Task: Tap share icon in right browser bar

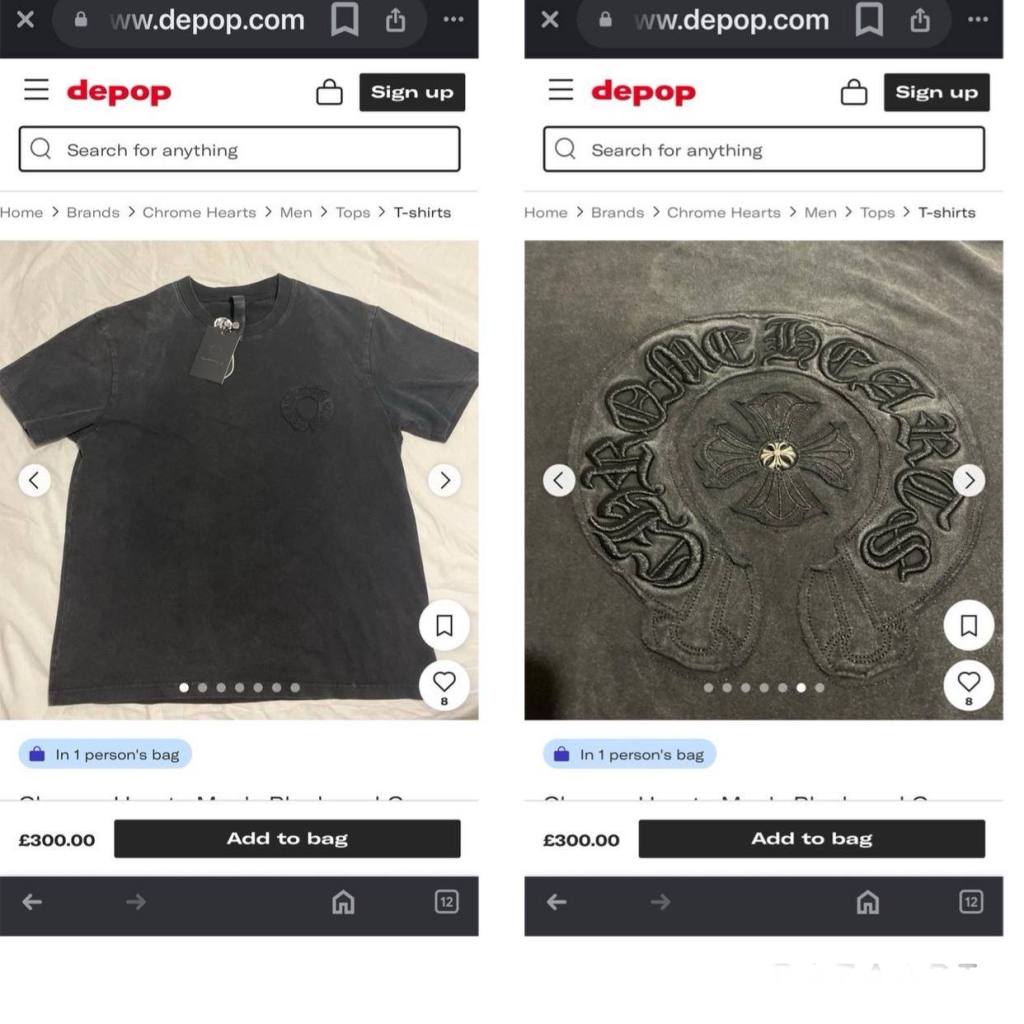Action: [x=920, y=20]
